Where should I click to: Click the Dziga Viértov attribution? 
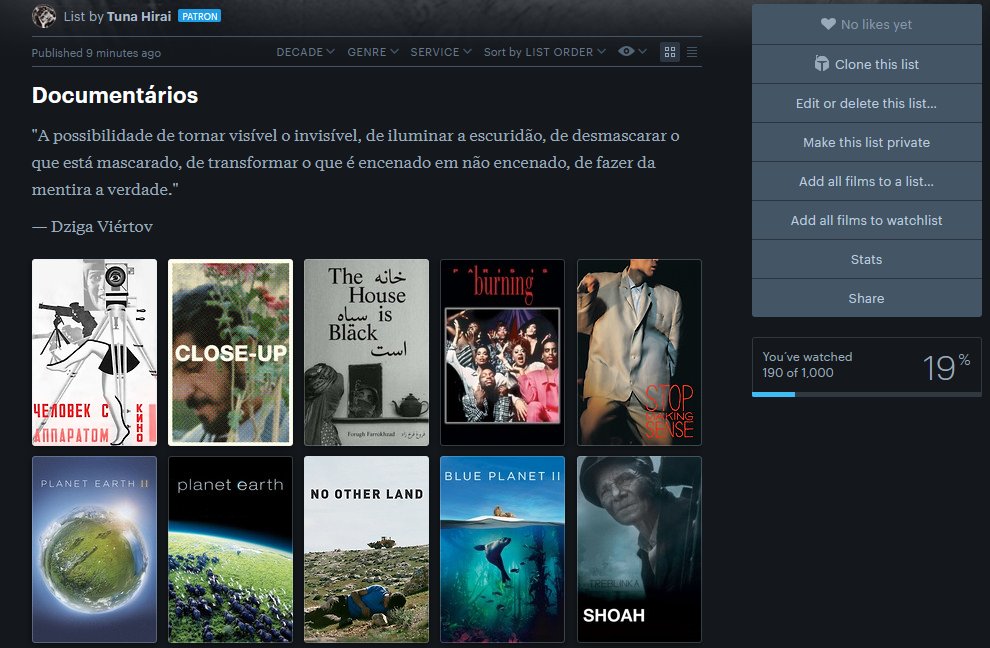(92, 226)
